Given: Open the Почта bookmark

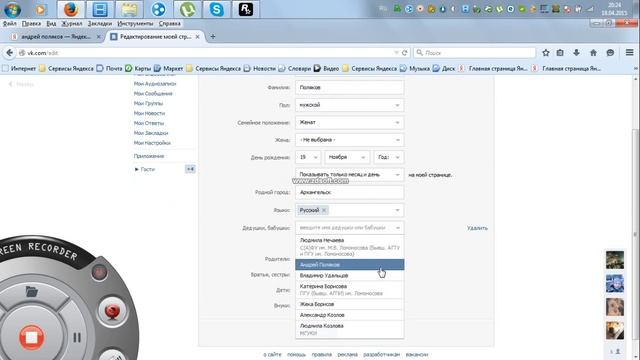Looking at the screenshot, I should tap(109, 69).
